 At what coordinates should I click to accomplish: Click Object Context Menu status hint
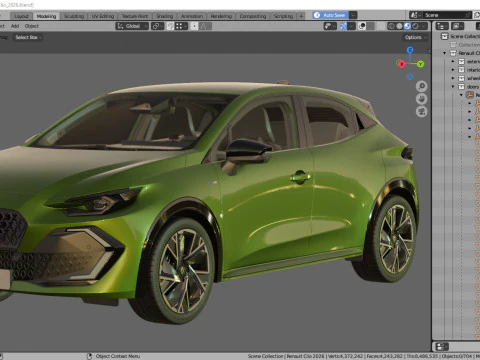tap(118, 356)
